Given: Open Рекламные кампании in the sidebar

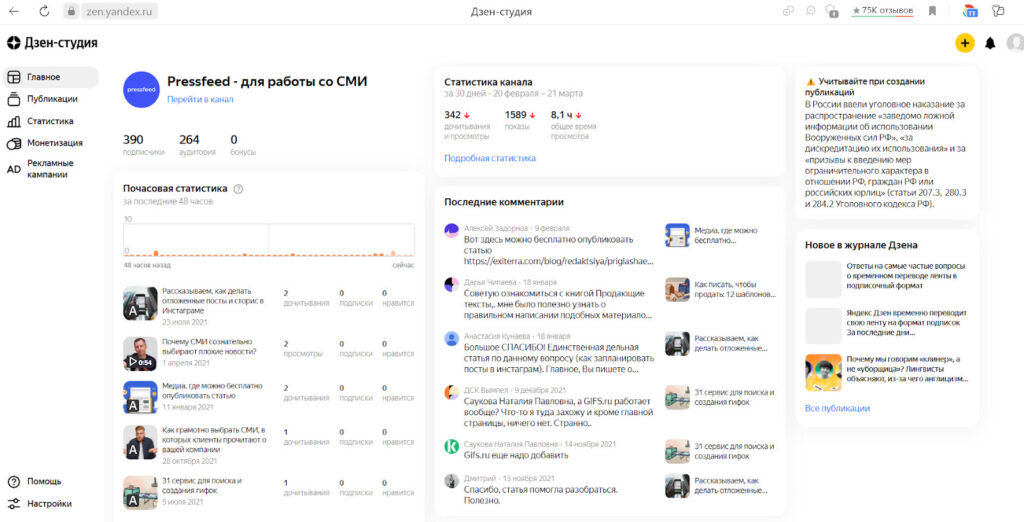Looking at the screenshot, I should (x=49, y=169).
